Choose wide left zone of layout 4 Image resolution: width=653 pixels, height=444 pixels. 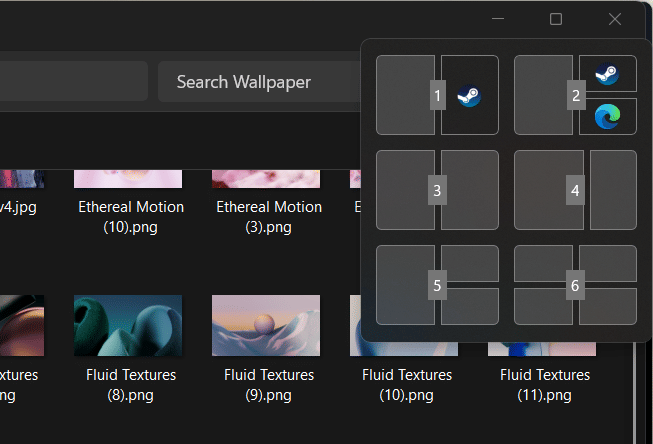(x=549, y=190)
